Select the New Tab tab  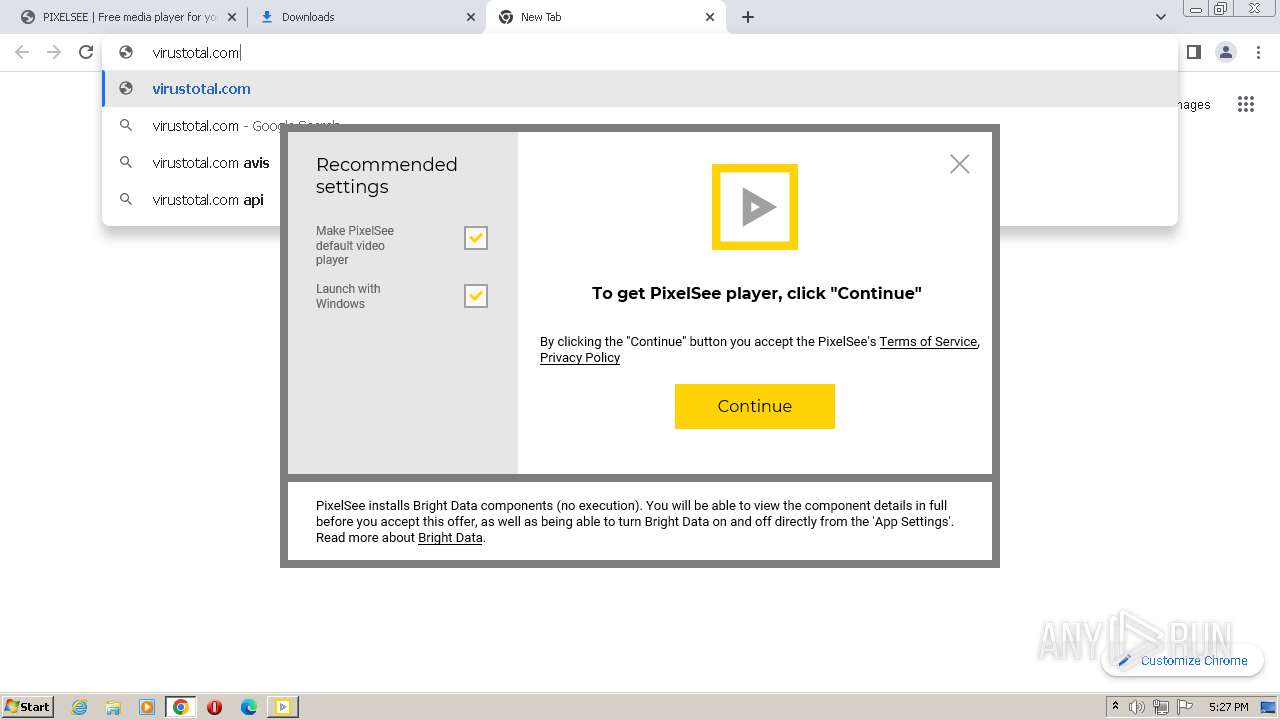[606, 17]
